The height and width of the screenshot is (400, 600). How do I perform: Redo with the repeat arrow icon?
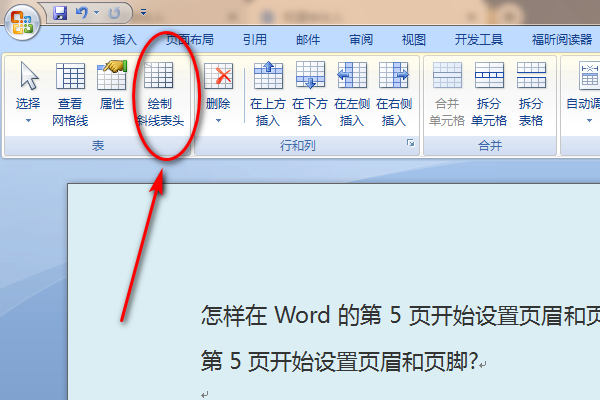tap(114, 13)
